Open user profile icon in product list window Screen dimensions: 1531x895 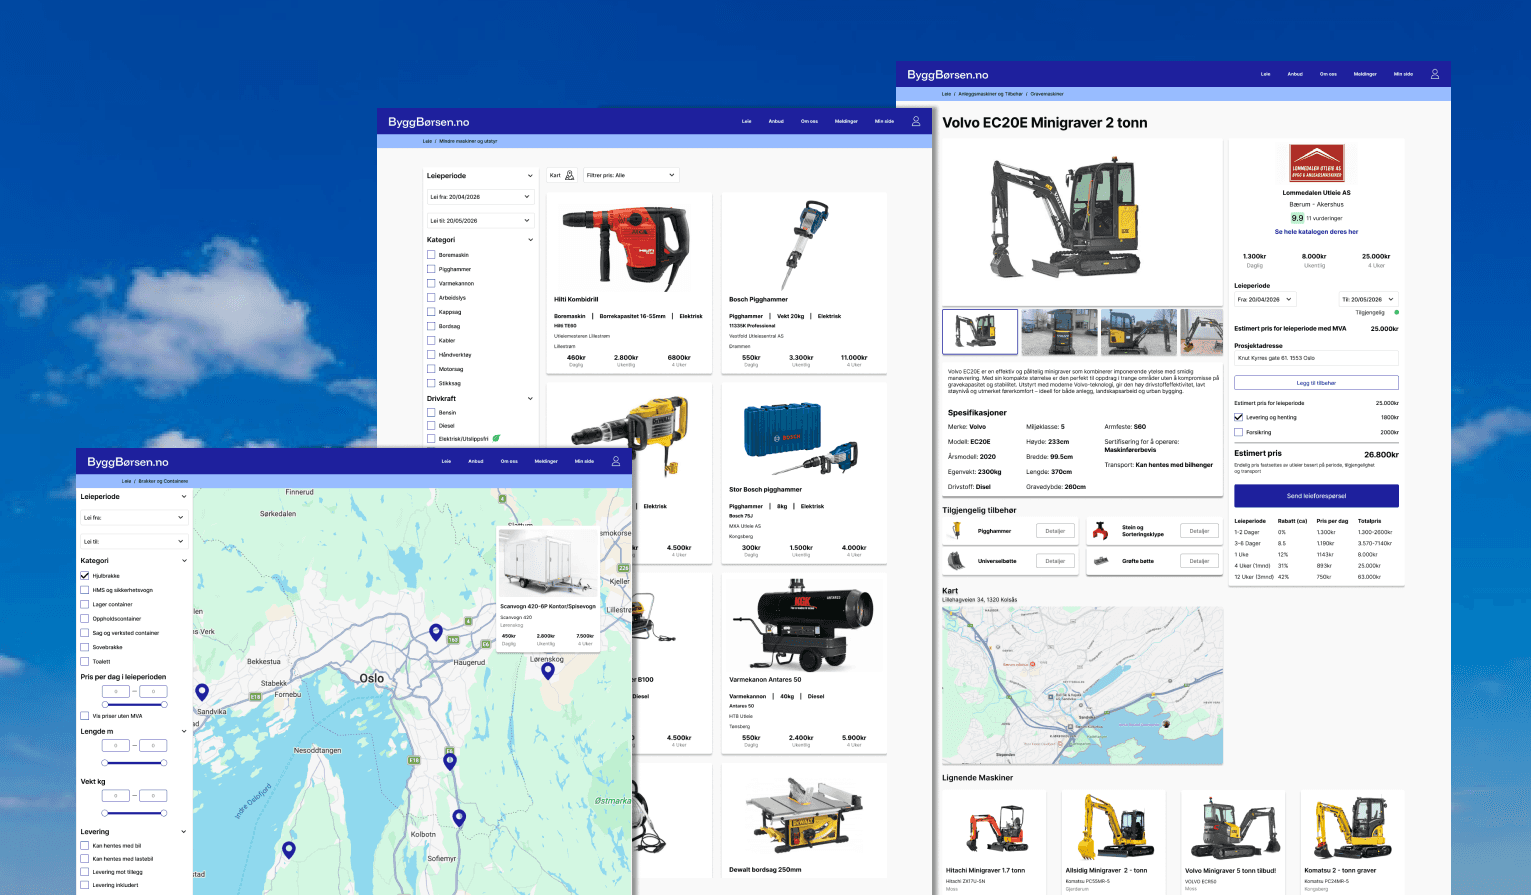[916, 121]
